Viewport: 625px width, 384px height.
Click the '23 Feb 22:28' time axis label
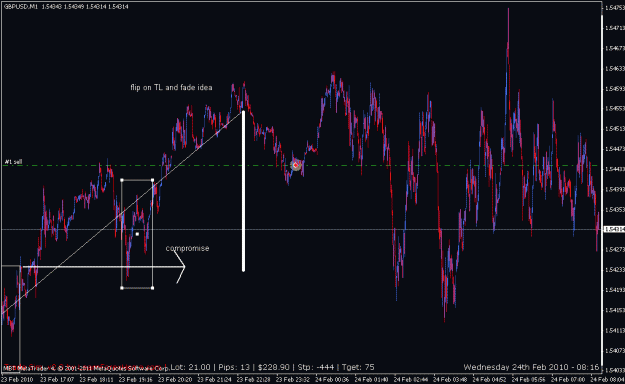(254, 380)
